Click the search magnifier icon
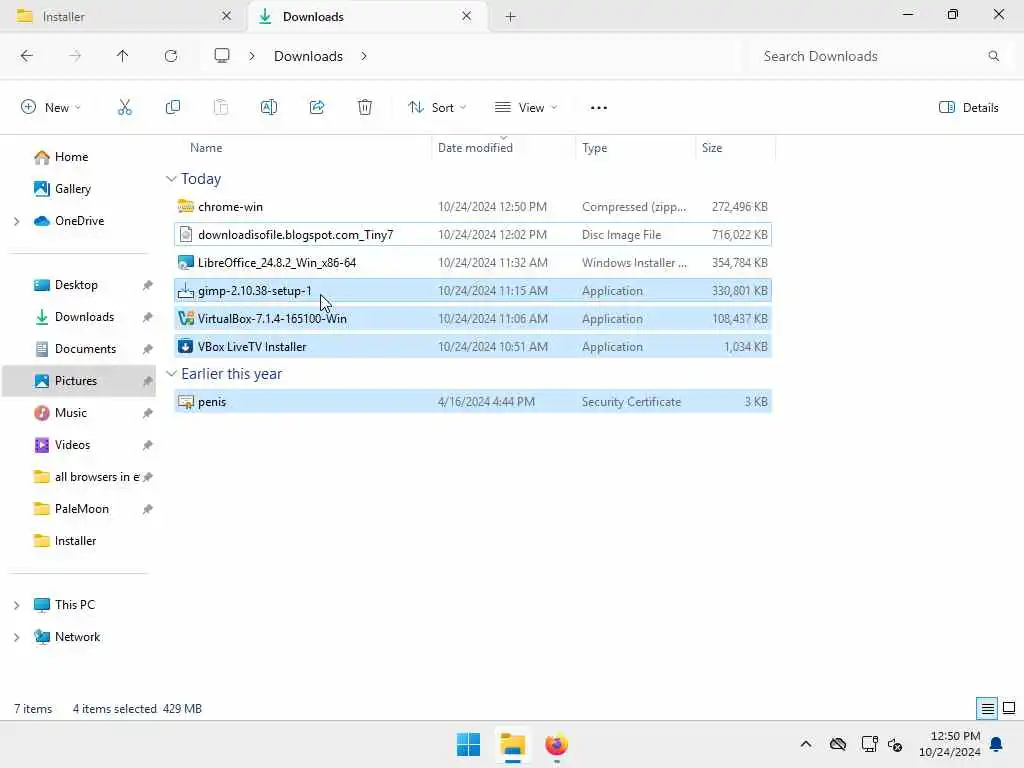 994,56
